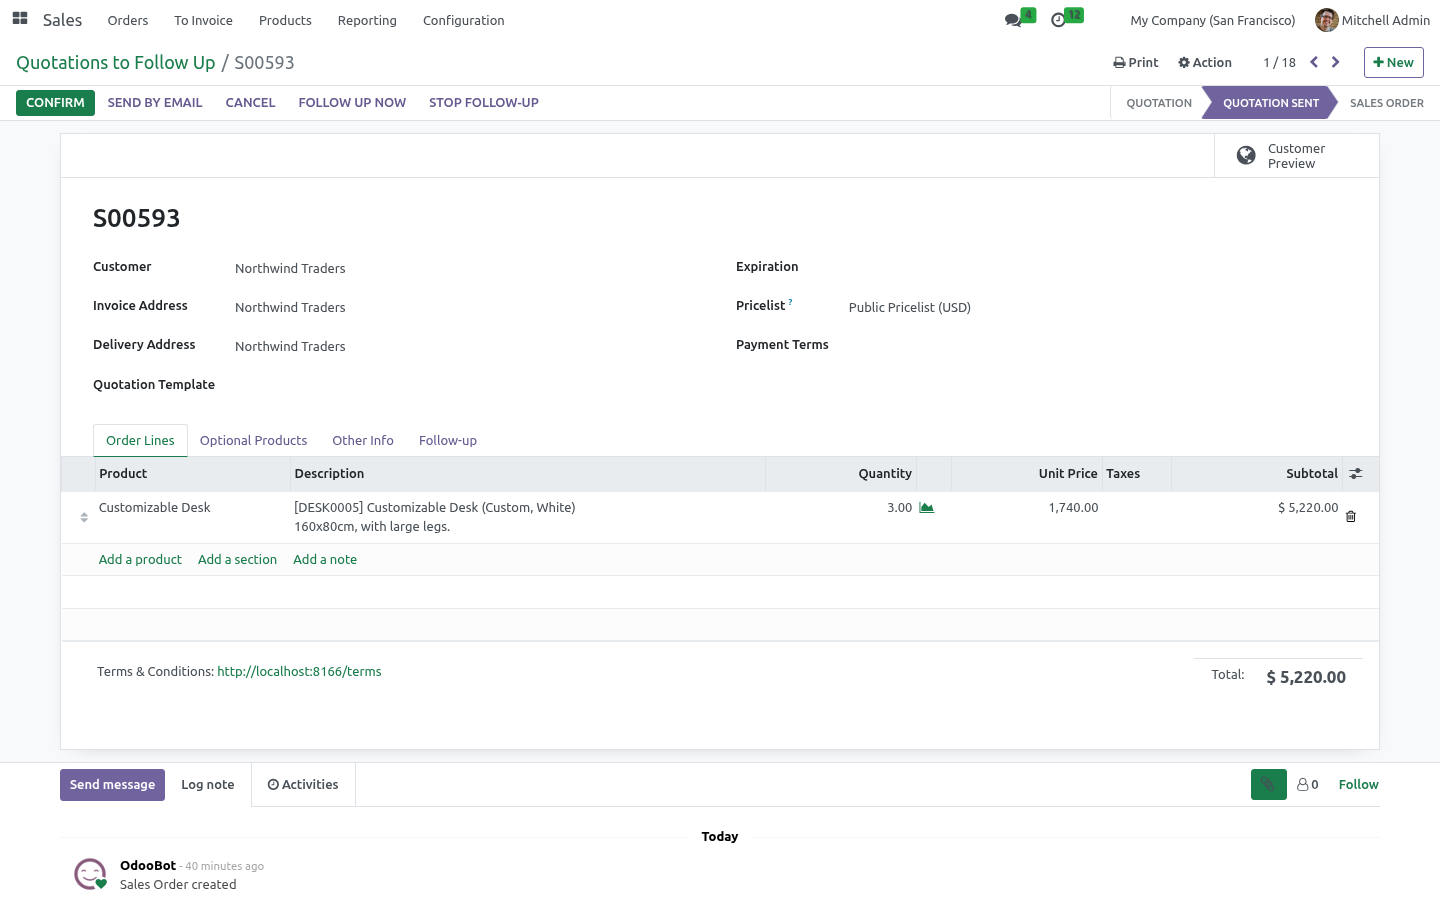Switch to Other Info tab
1440x900 pixels.
click(x=363, y=441)
